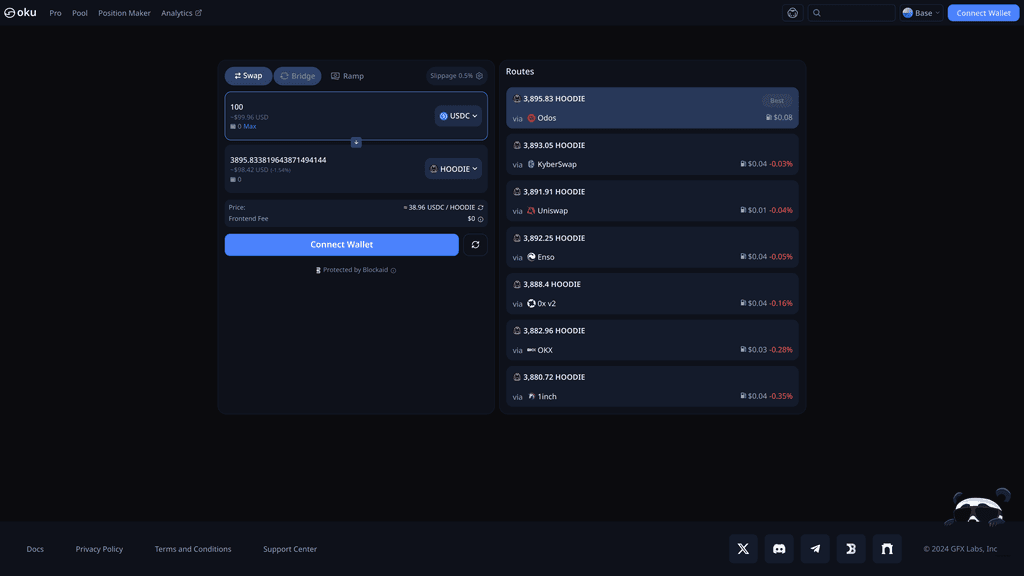Select the KyberSwap route

click(652, 155)
